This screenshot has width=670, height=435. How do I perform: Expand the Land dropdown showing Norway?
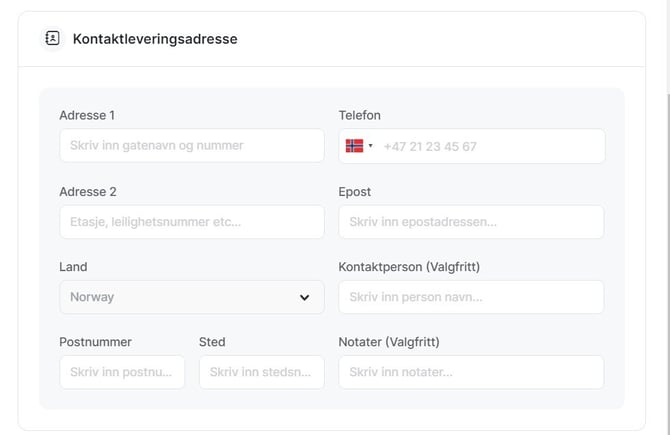click(192, 297)
